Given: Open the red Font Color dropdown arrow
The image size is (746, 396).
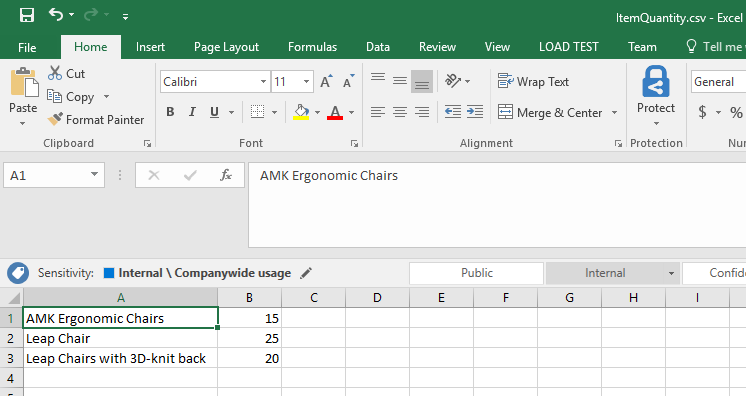Looking at the screenshot, I should point(352,113).
